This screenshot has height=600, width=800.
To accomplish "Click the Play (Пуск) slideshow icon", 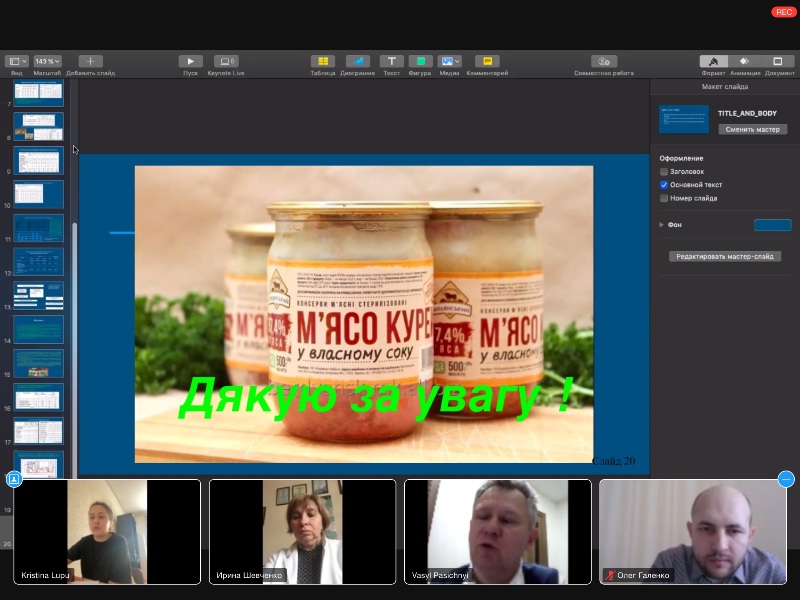I will [190, 61].
